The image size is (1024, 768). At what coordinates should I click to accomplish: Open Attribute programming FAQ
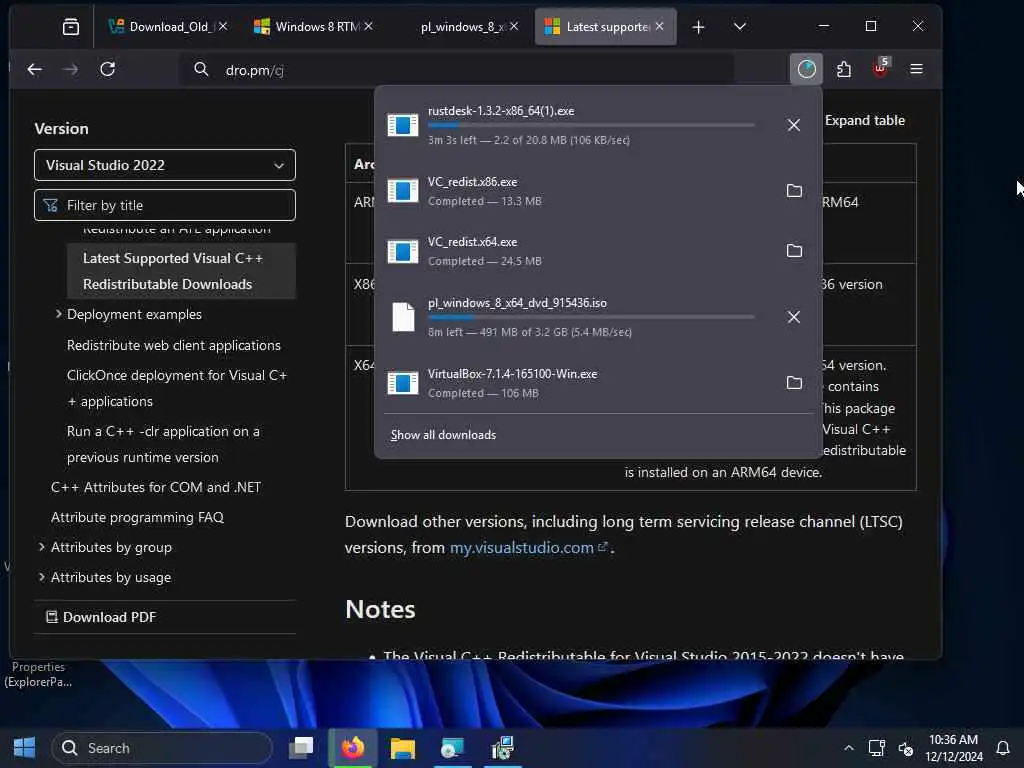pos(137,517)
